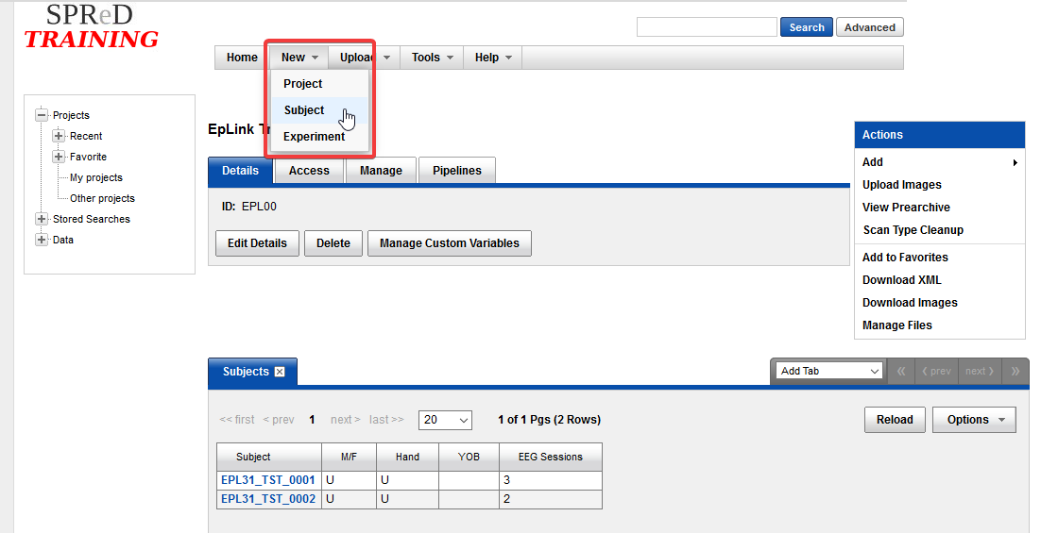Expand the Stored Searches node
1041x533 pixels.
click(x=42, y=219)
